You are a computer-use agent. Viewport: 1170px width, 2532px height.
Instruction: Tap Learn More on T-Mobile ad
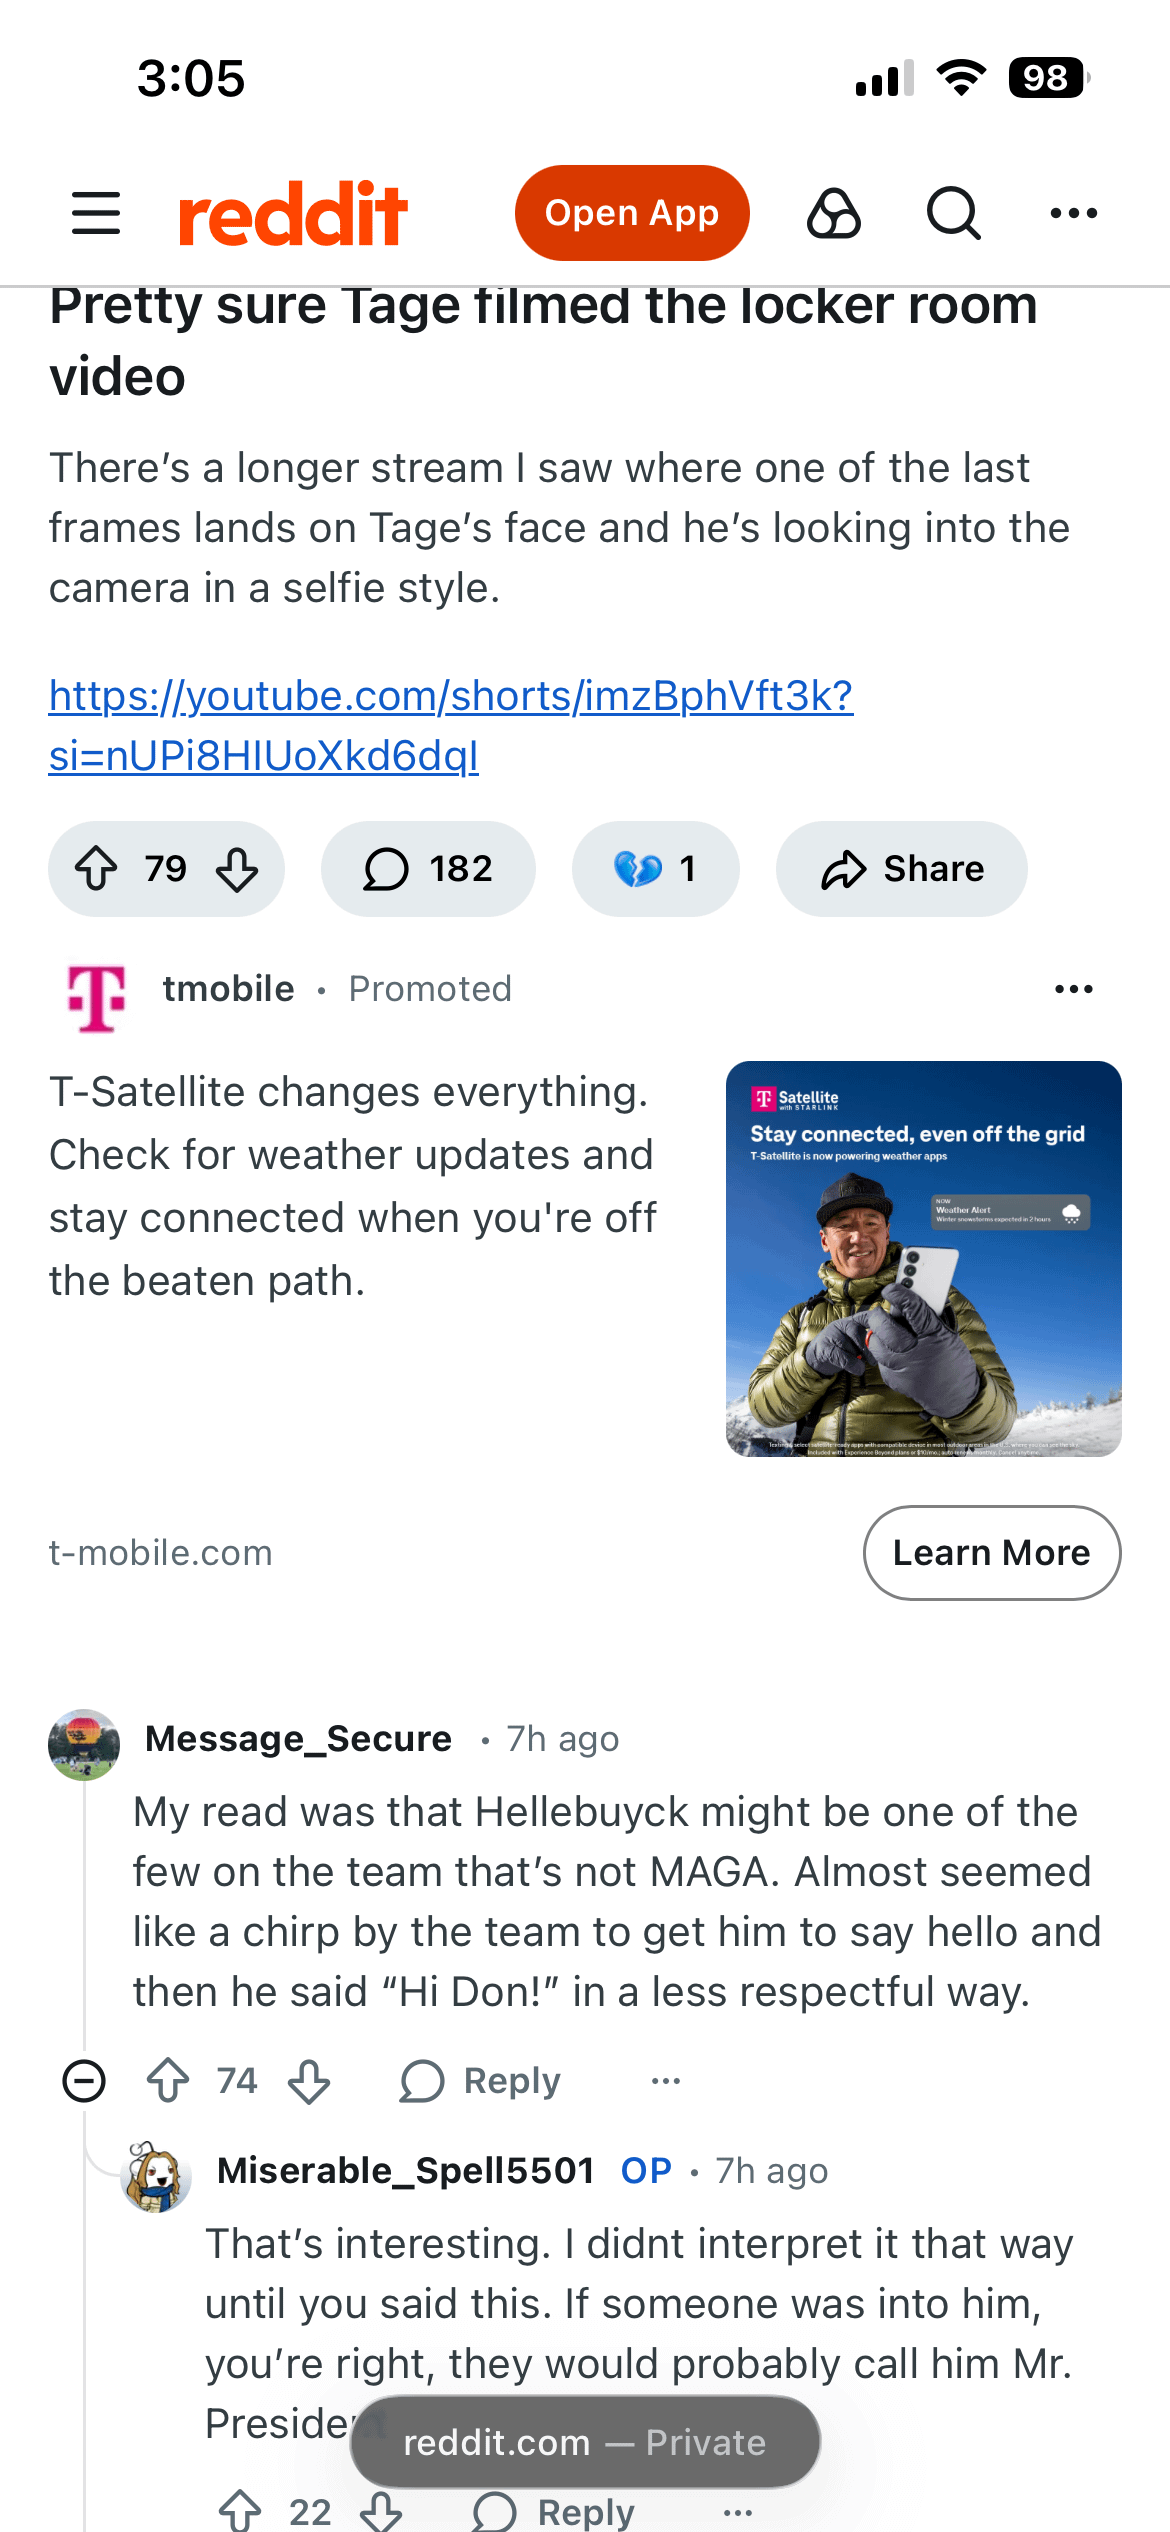point(991,1552)
